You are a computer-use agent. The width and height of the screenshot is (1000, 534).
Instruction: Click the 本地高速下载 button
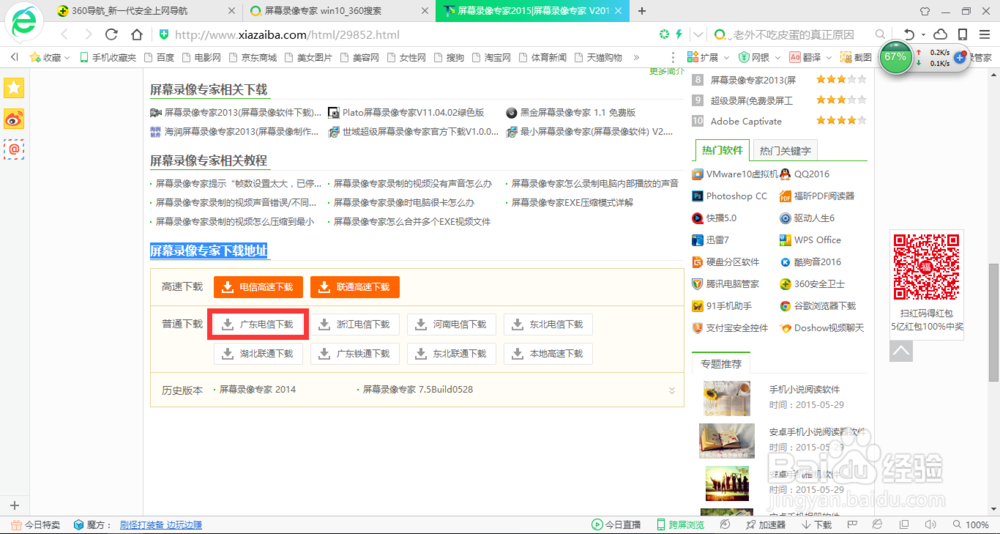[548, 353]
